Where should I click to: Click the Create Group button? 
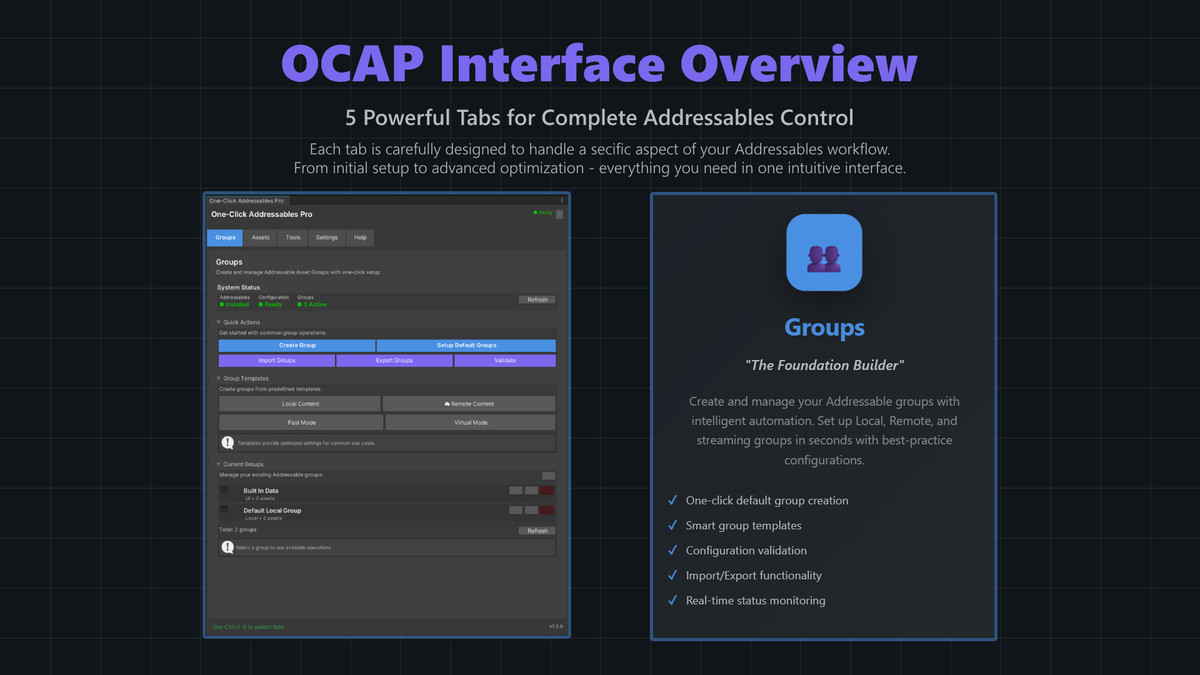point(297,345)
